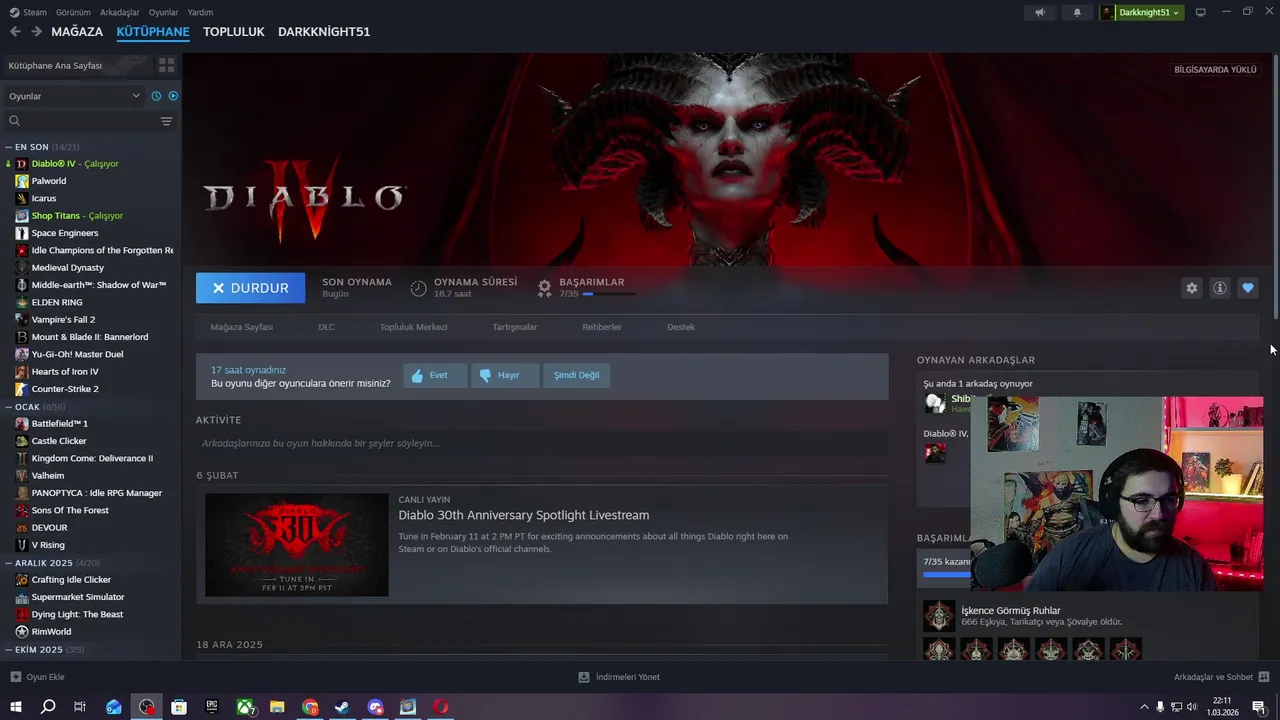Open the game info icon
This screenshot has width=1280, height=720.
1219,288
